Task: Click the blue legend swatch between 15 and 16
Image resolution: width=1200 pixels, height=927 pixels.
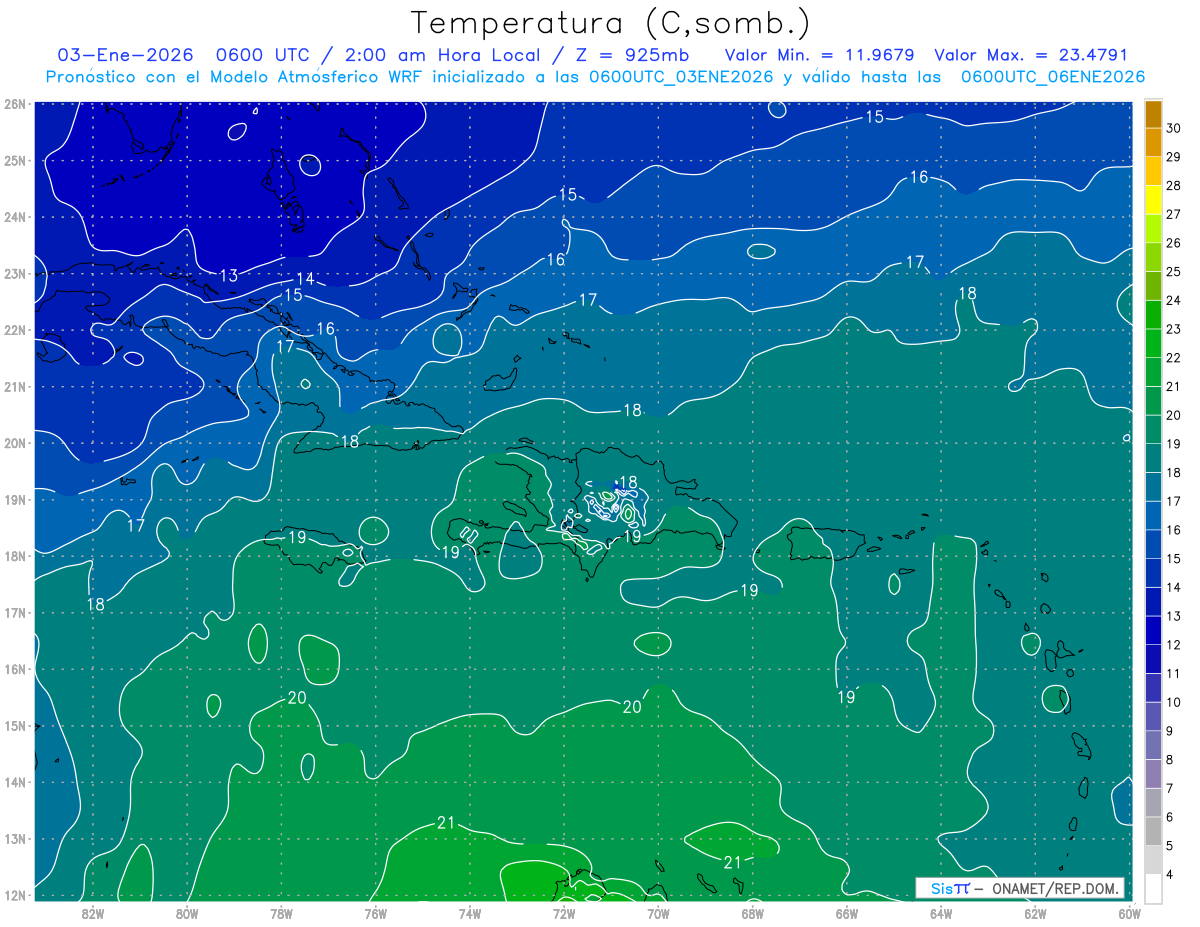Action: [x=1153, y=544]
